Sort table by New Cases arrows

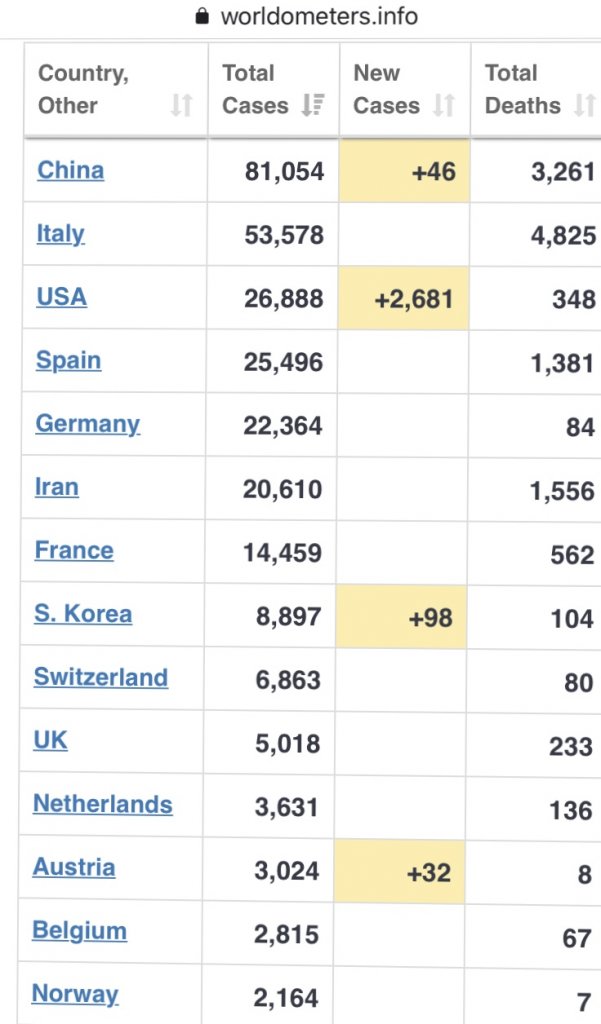[444, 105]
